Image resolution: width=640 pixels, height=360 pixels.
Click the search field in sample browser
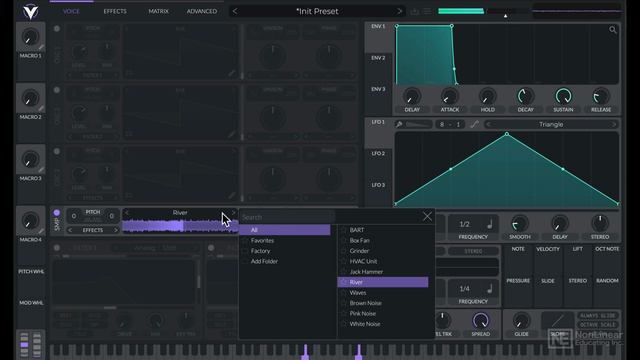click(x=288, y=217)
